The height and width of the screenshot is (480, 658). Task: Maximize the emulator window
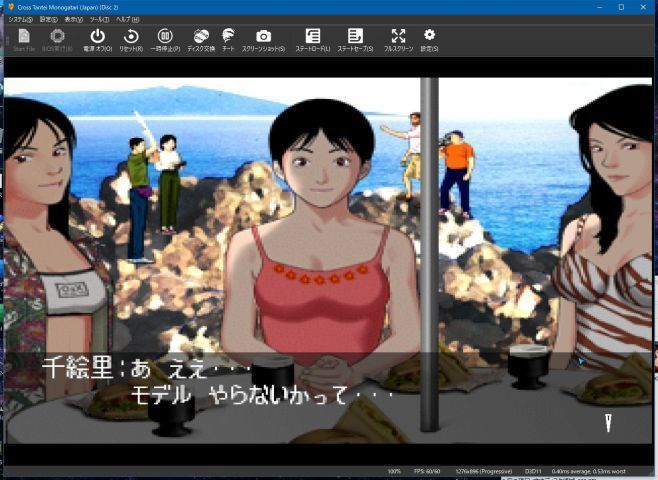pyautogui.click(x=621, y=7)
